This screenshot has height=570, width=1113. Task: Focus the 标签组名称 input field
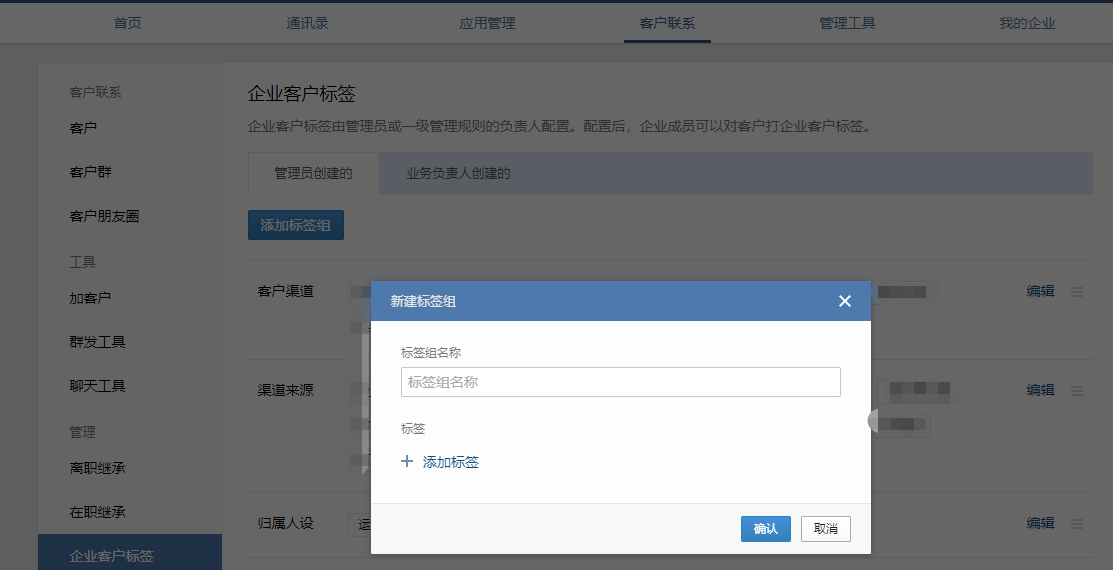coord(620,382)
